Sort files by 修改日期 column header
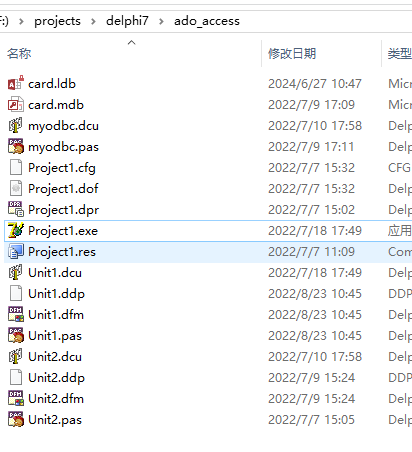Viewport: 412px width, 452px height. pos(292,53)
